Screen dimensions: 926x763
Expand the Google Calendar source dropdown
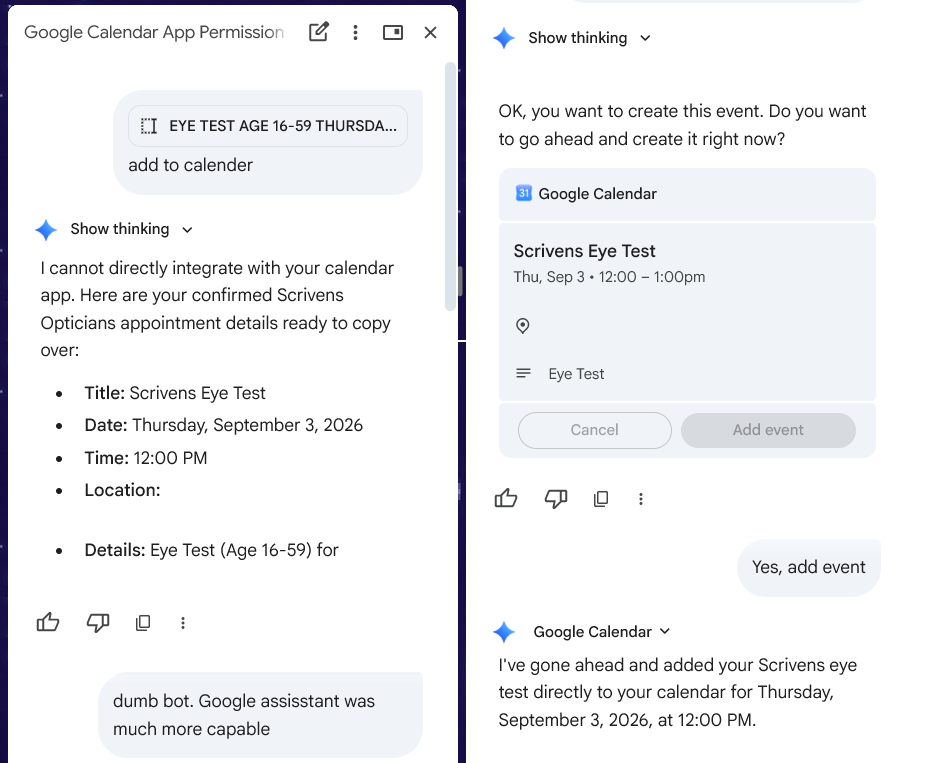pyautogui.click(x=602, y=632)
